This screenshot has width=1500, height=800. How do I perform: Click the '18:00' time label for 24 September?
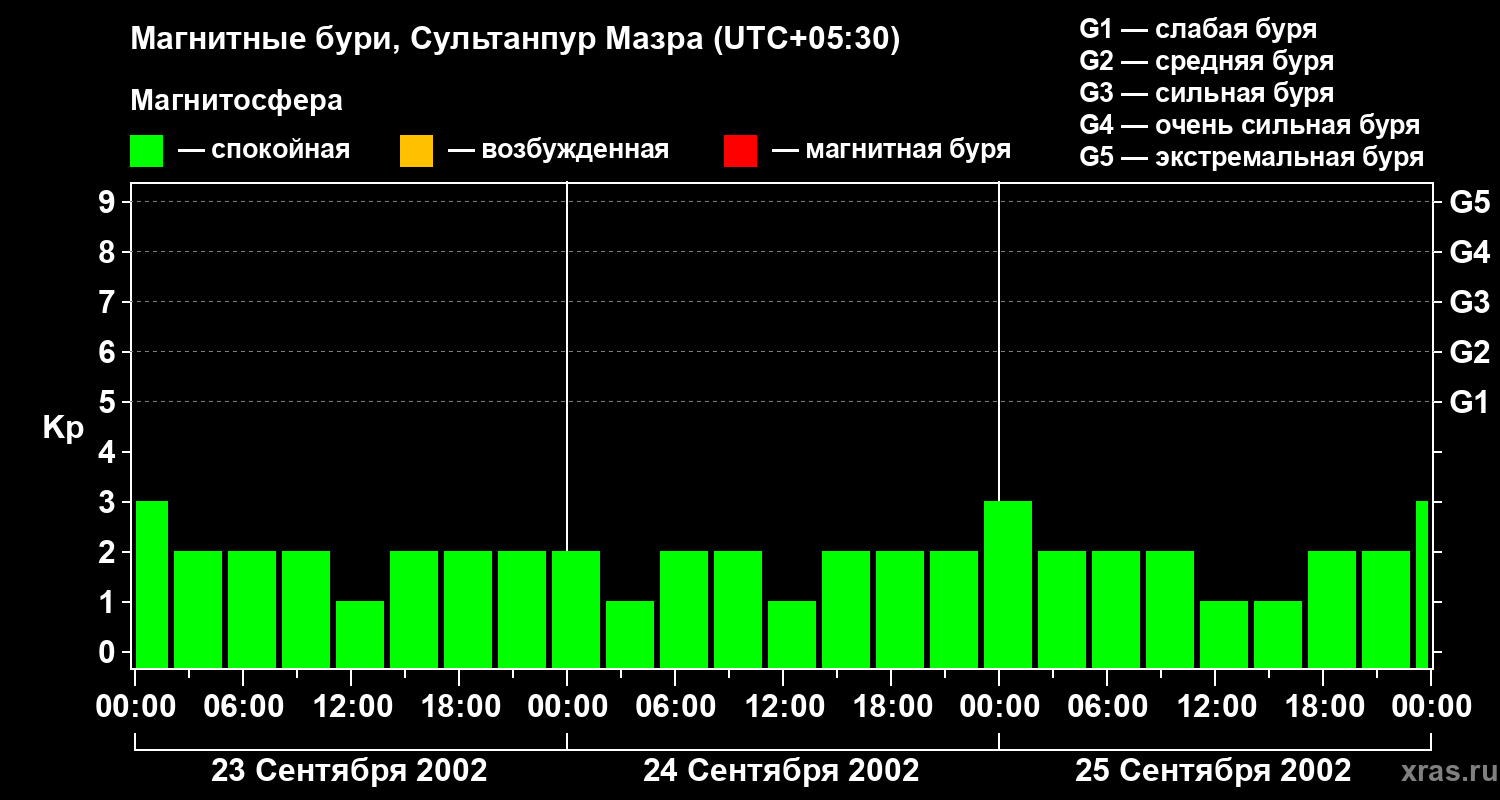(x=891, y=707)
